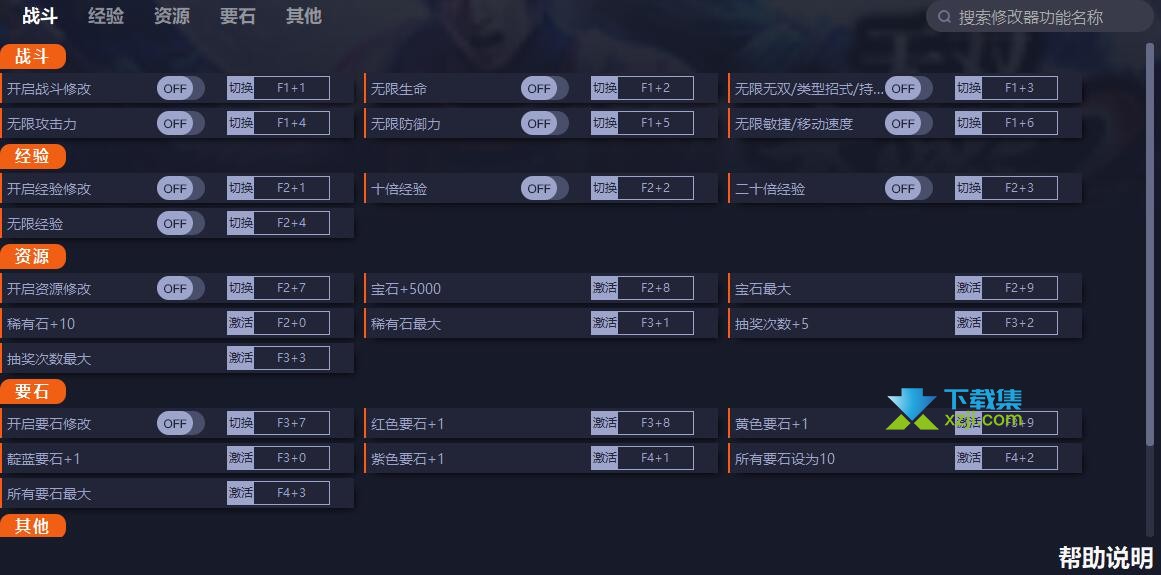Open the 资源 tab
This screenshot has width=1161, height=575.
[172, 16]
